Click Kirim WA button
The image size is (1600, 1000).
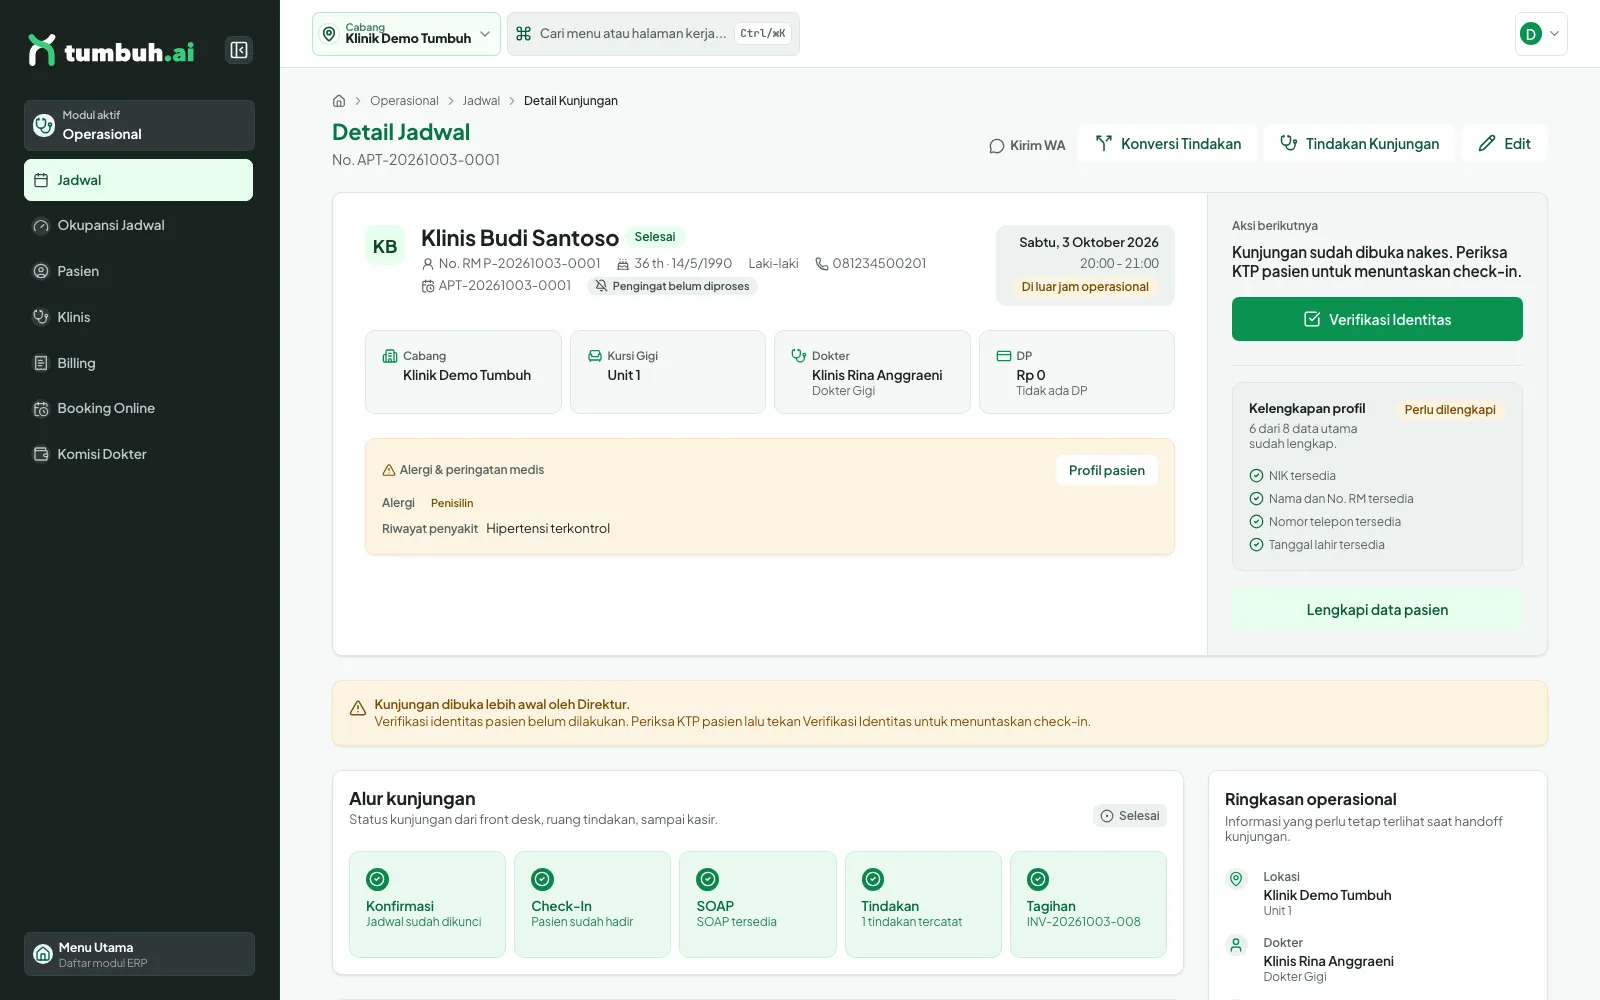click(1027, 145)
